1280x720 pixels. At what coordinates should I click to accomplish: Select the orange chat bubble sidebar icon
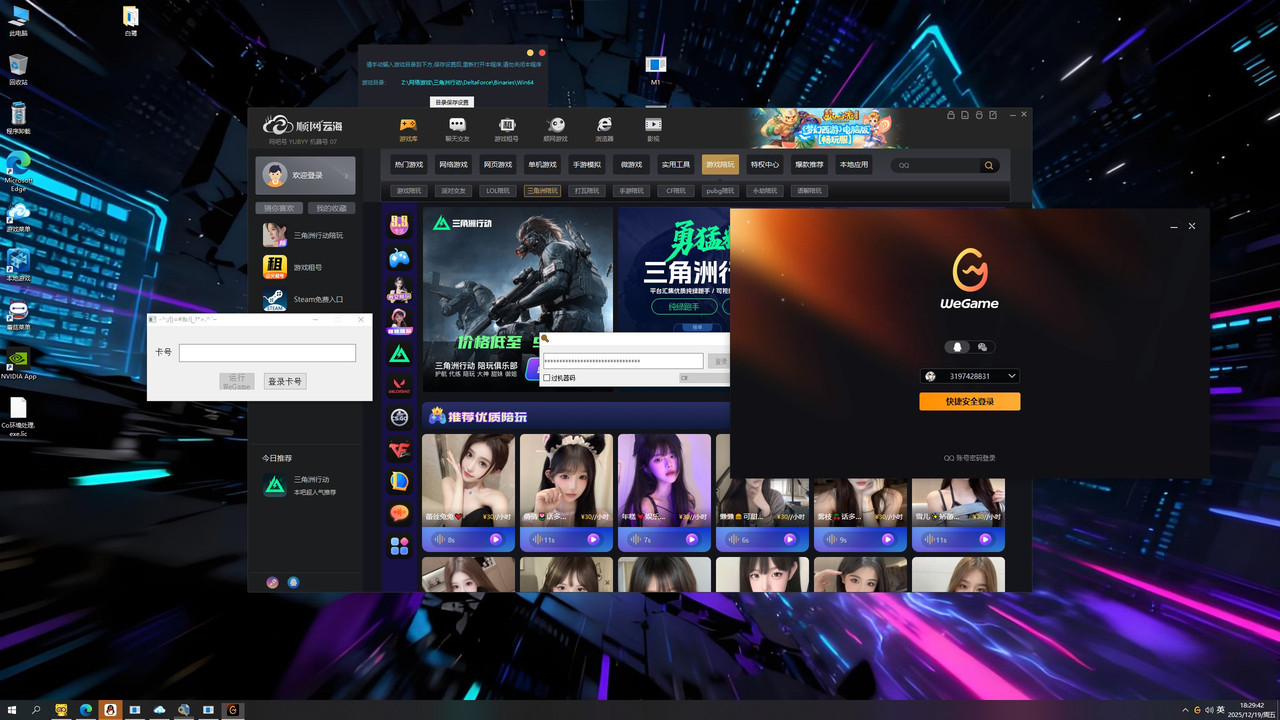[399, 514]
